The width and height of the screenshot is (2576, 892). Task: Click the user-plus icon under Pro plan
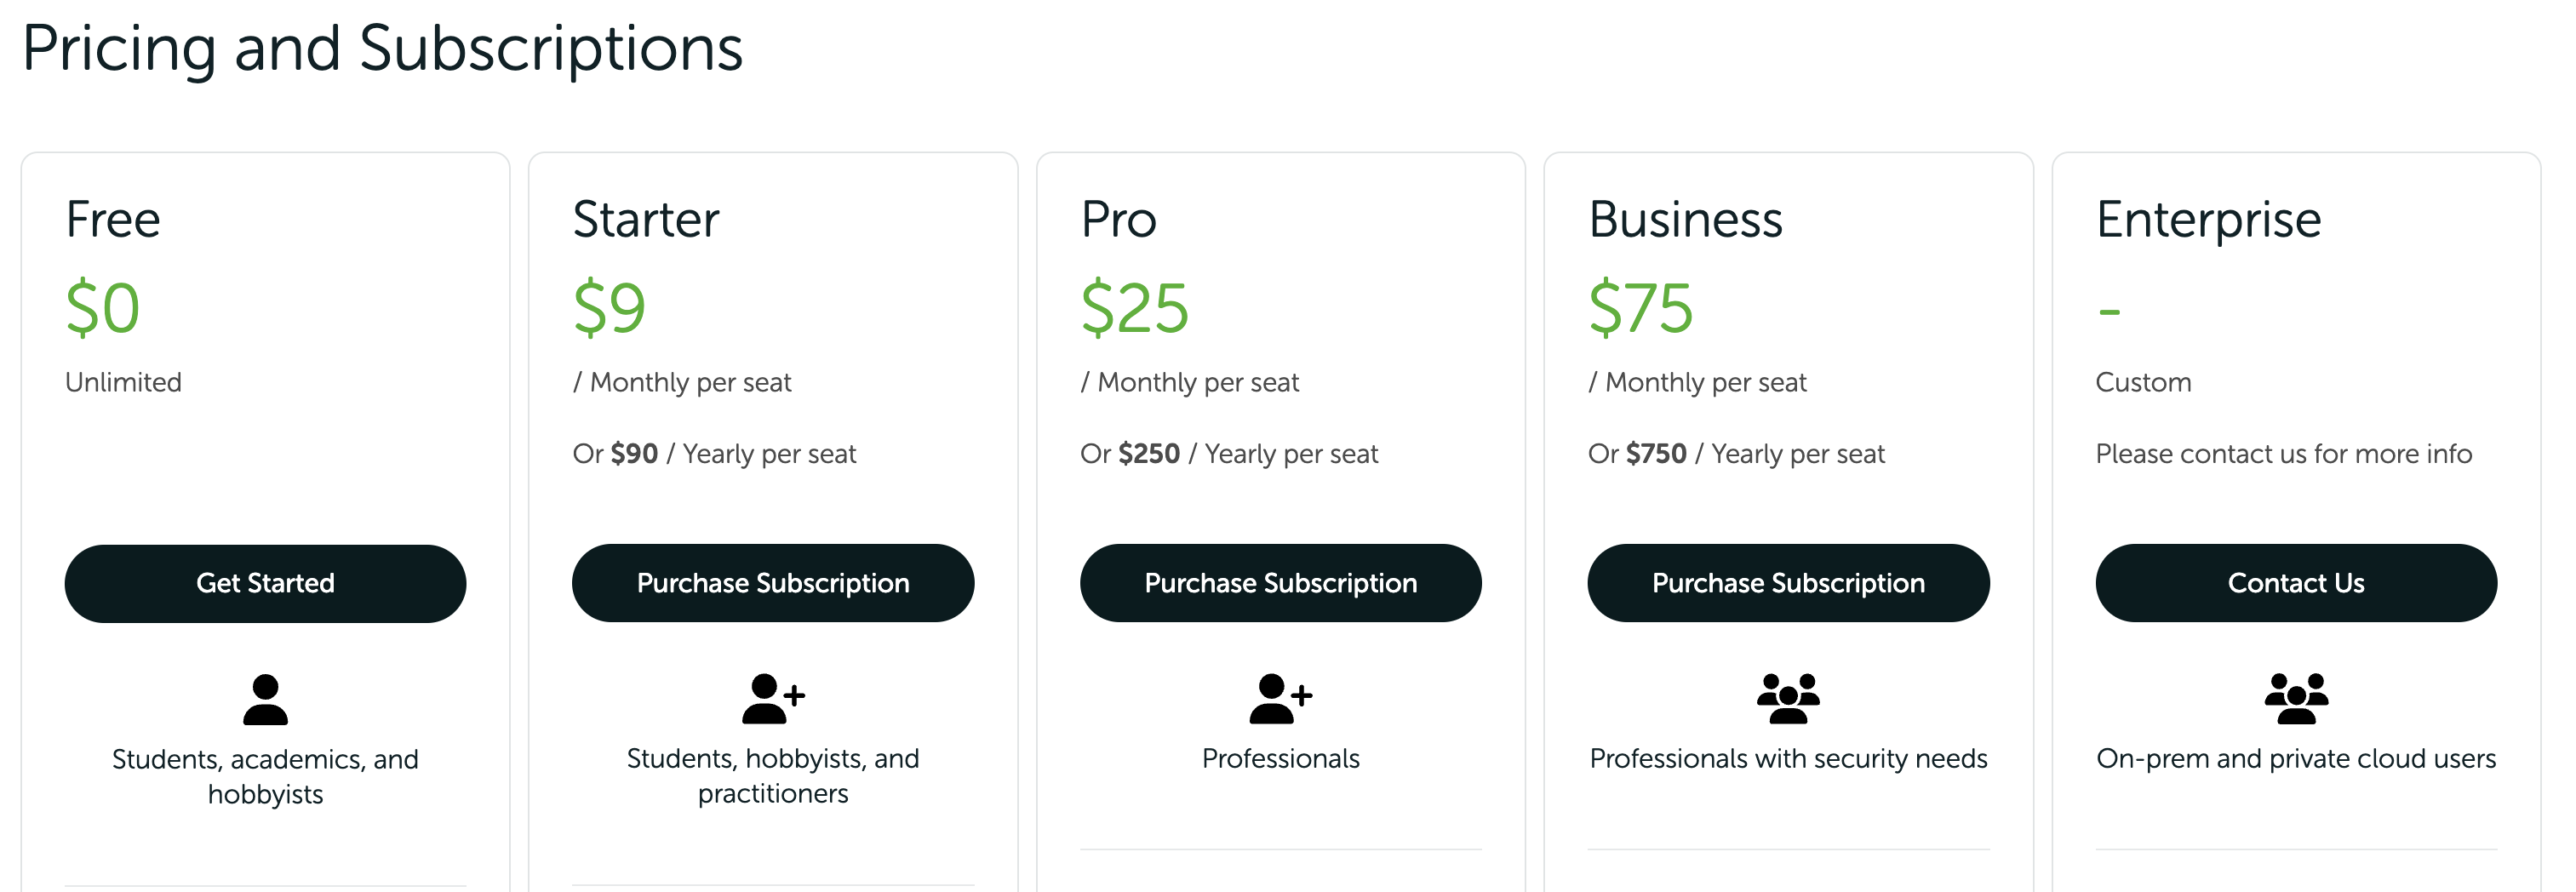point(1281,698)
